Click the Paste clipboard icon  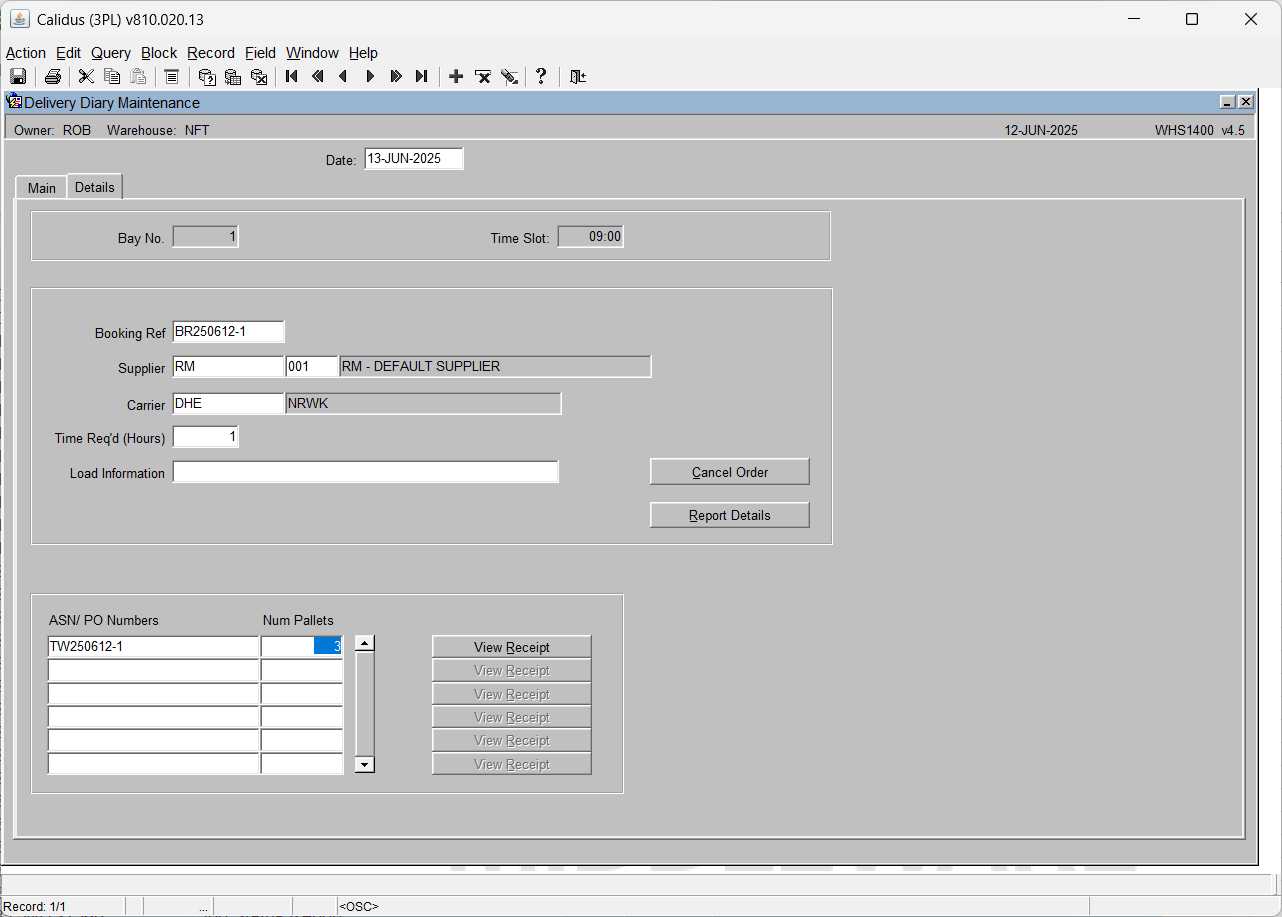click(138, 77)
